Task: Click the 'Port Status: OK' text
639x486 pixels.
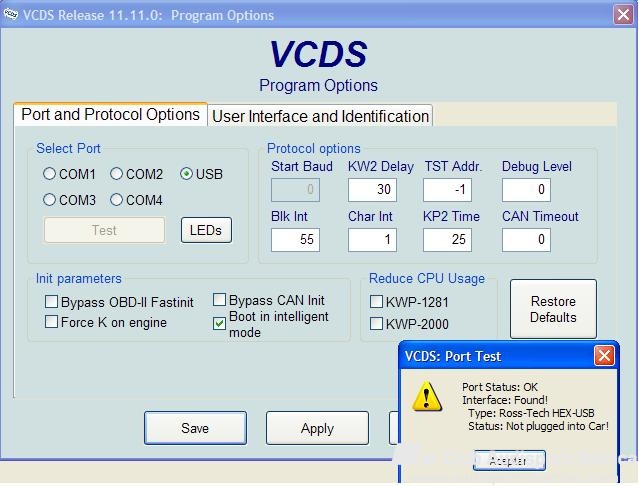Action: (500, 387)
